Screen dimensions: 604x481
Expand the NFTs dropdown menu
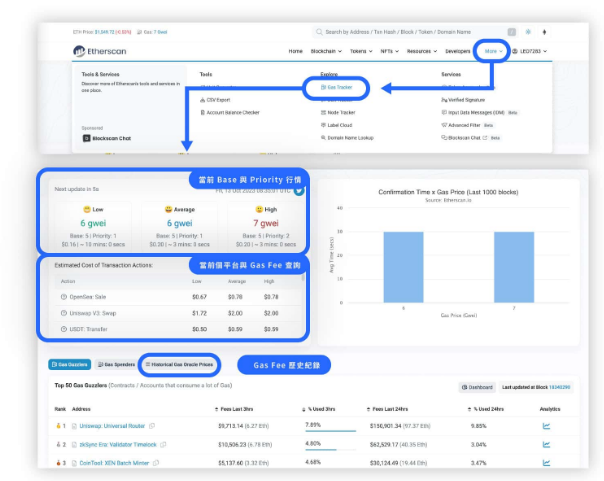pos(389,51)
